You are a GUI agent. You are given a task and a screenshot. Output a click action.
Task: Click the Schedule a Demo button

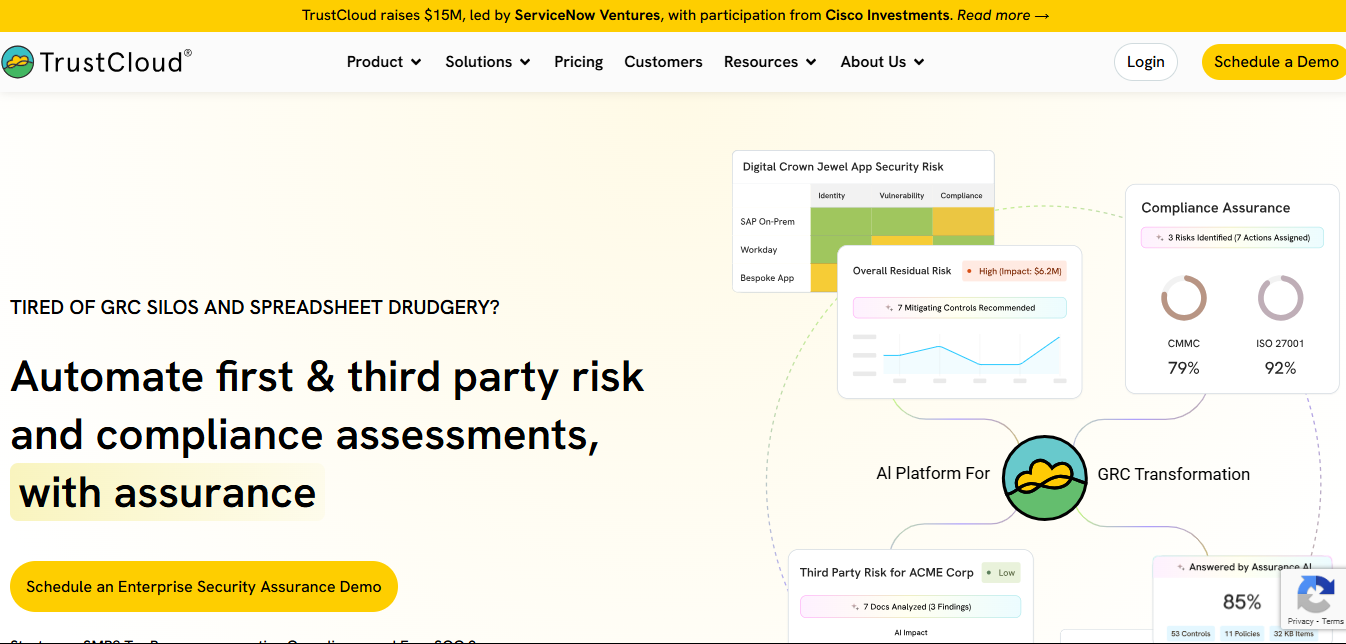pyautogui.click(x=1275, y=62)
